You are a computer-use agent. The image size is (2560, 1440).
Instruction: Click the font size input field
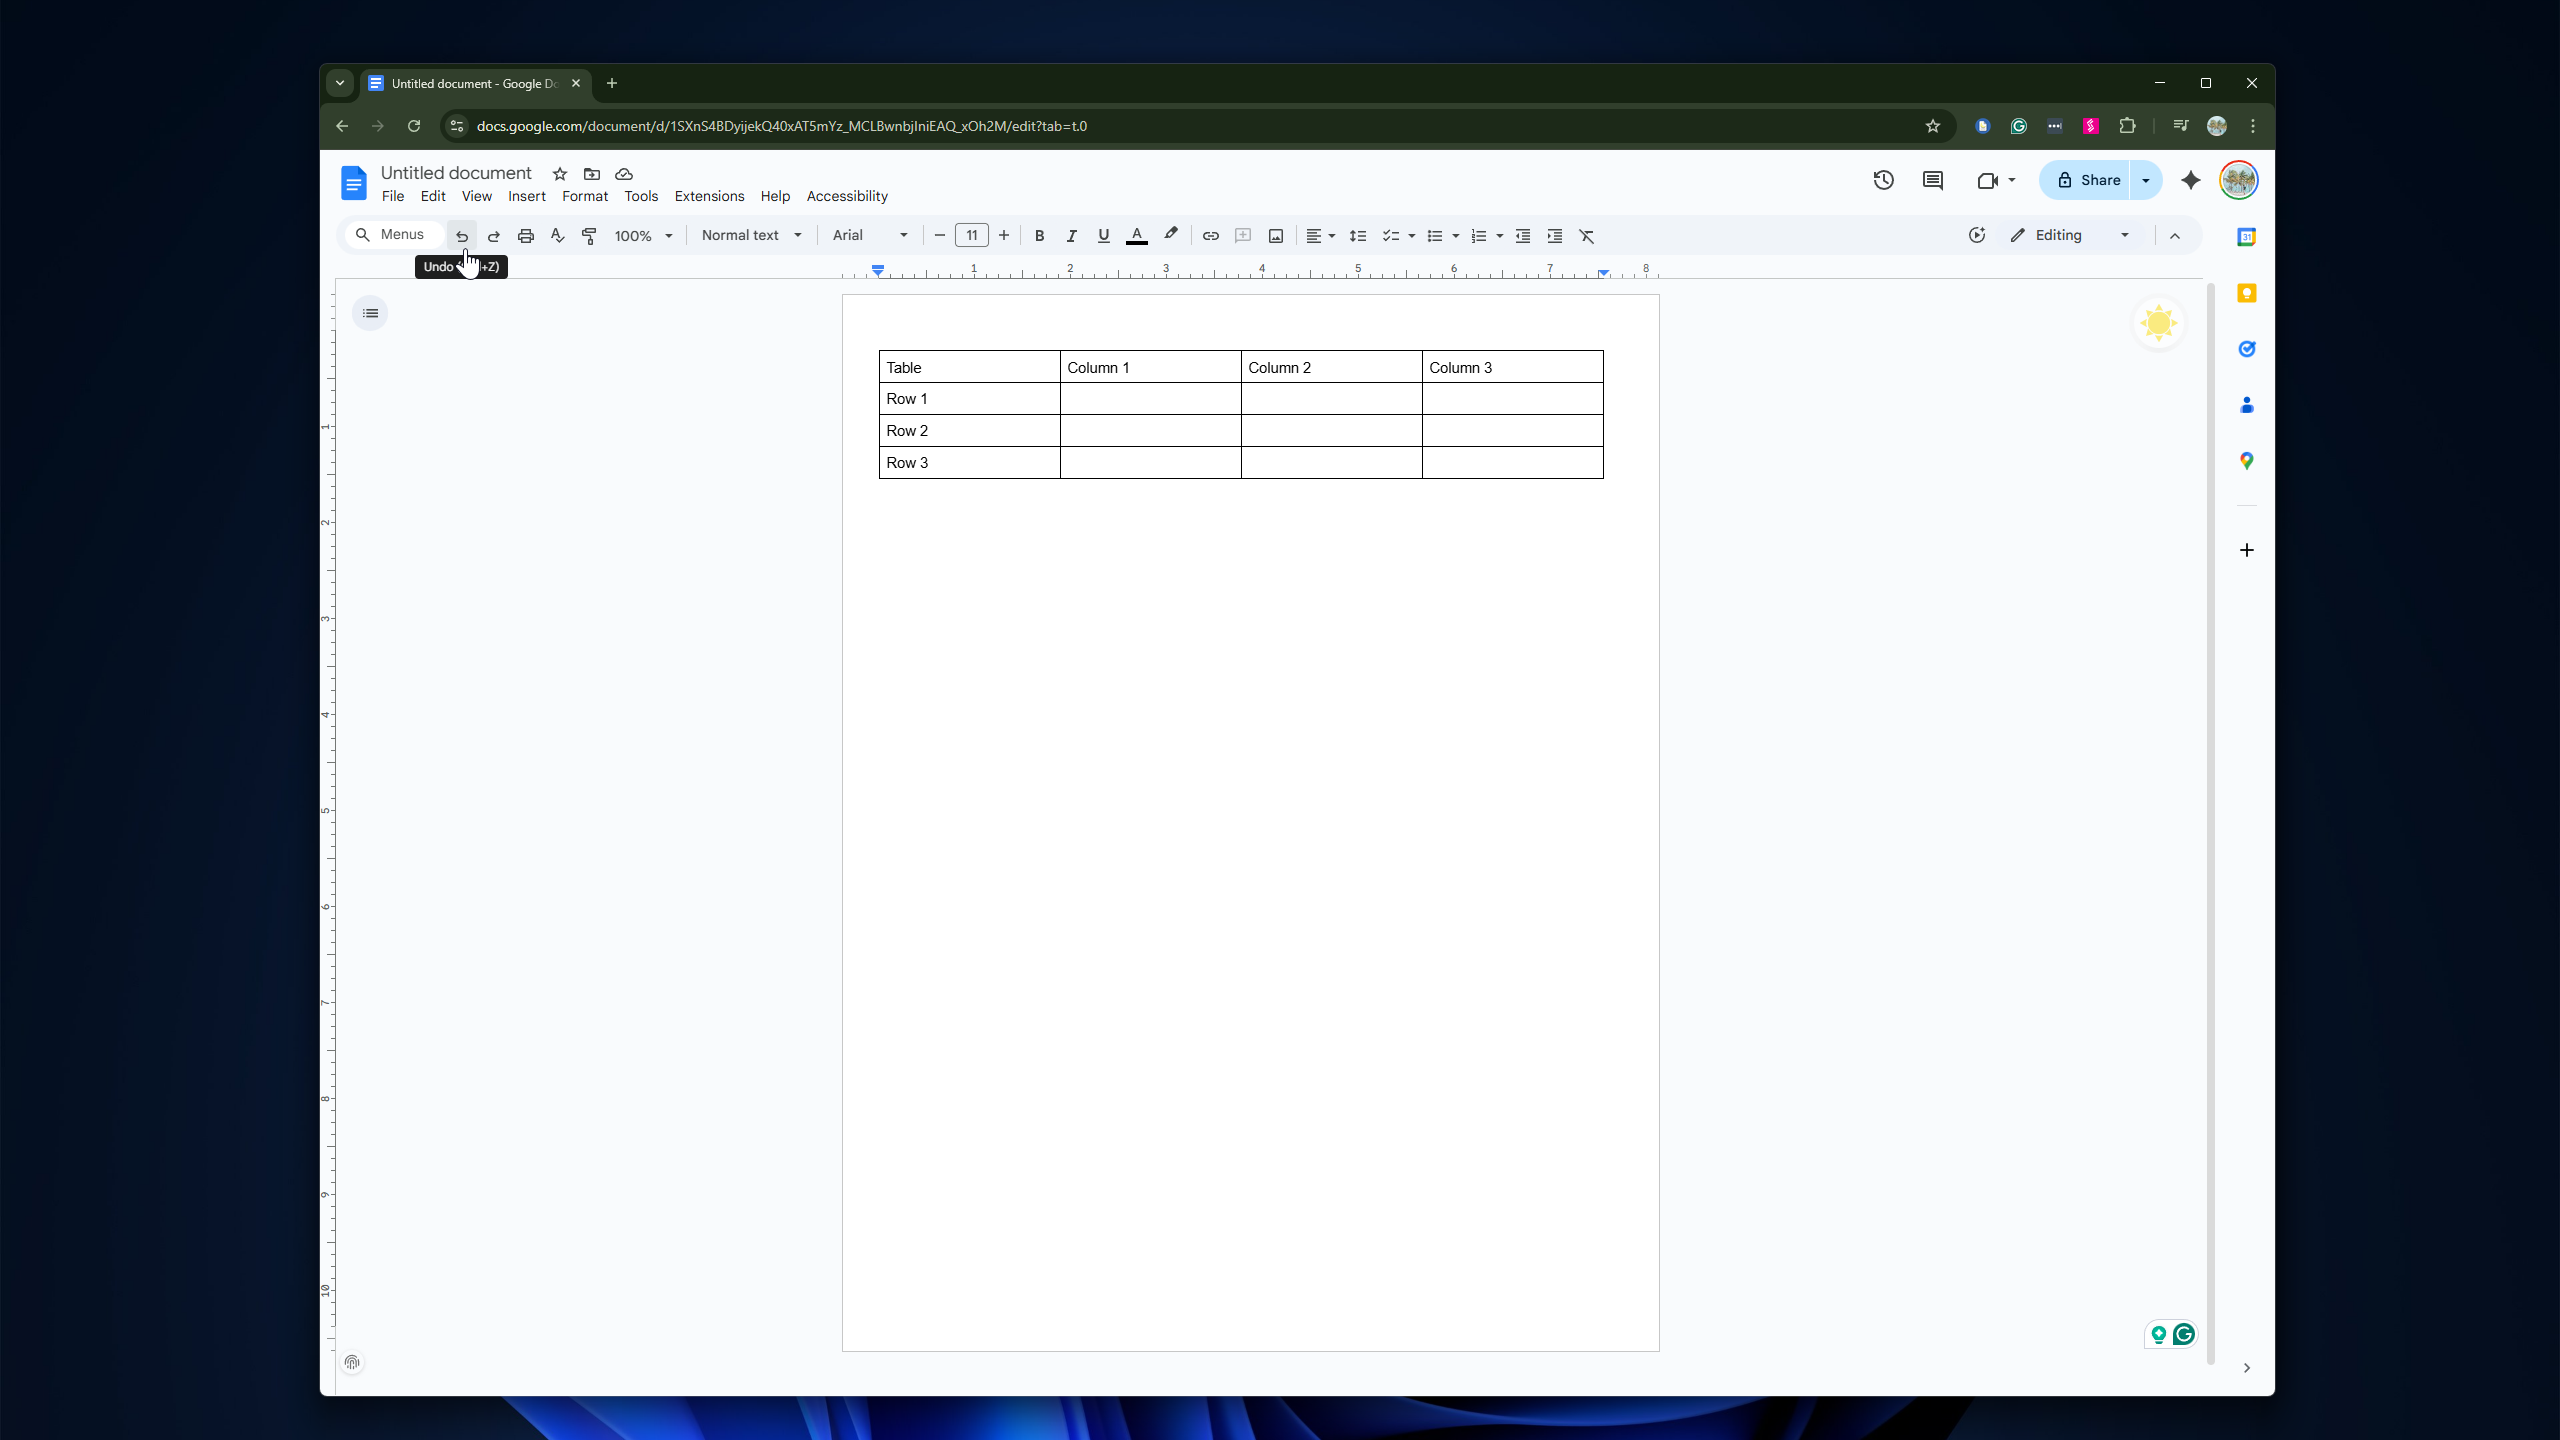[x=971, y=235]
